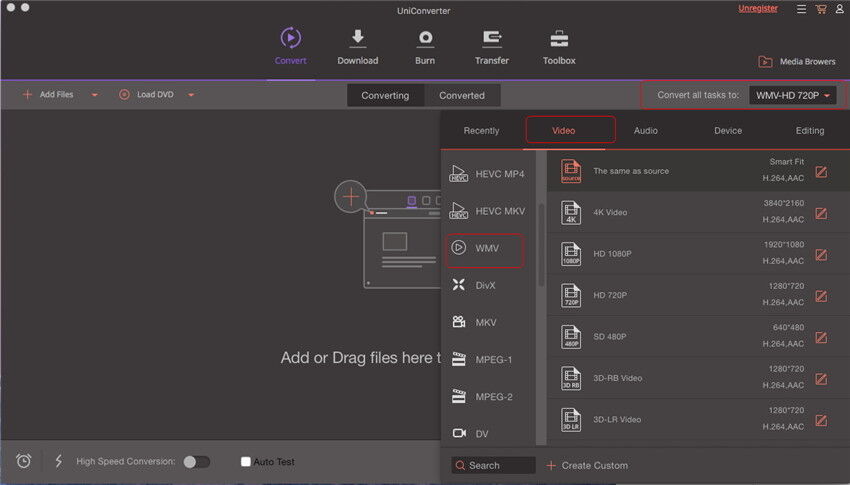Switch to the Editing tab
This screenshot has height=485, width=850.
[x=810, y=131]
